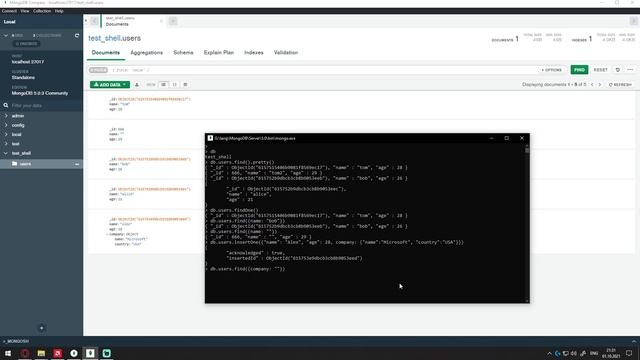The image size is (640, 360).
Task: Switch to the Indexes tab
Action: (253, 53)
